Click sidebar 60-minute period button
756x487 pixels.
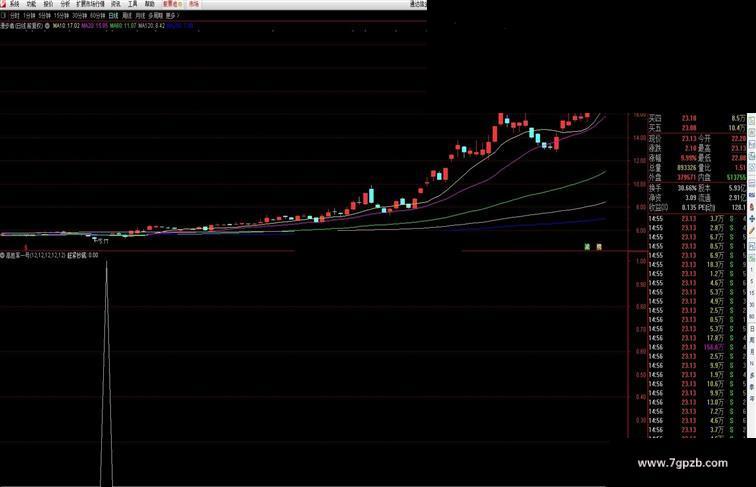(x=752, y=316)
